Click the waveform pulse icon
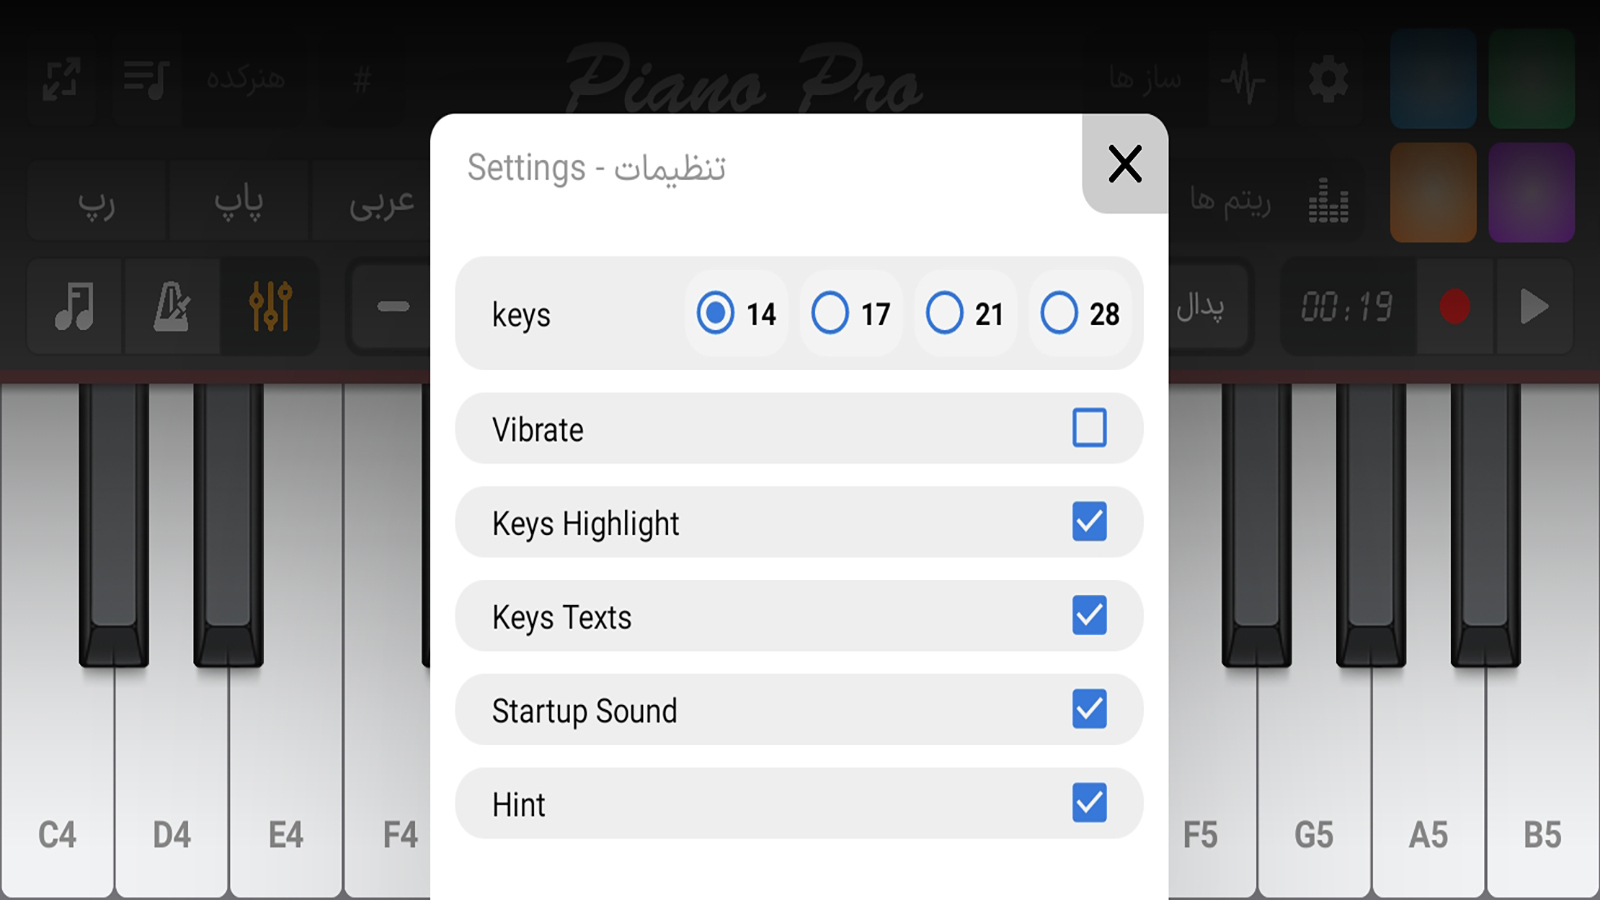This screenshot has width=1600, height=900. (1243, 80)
